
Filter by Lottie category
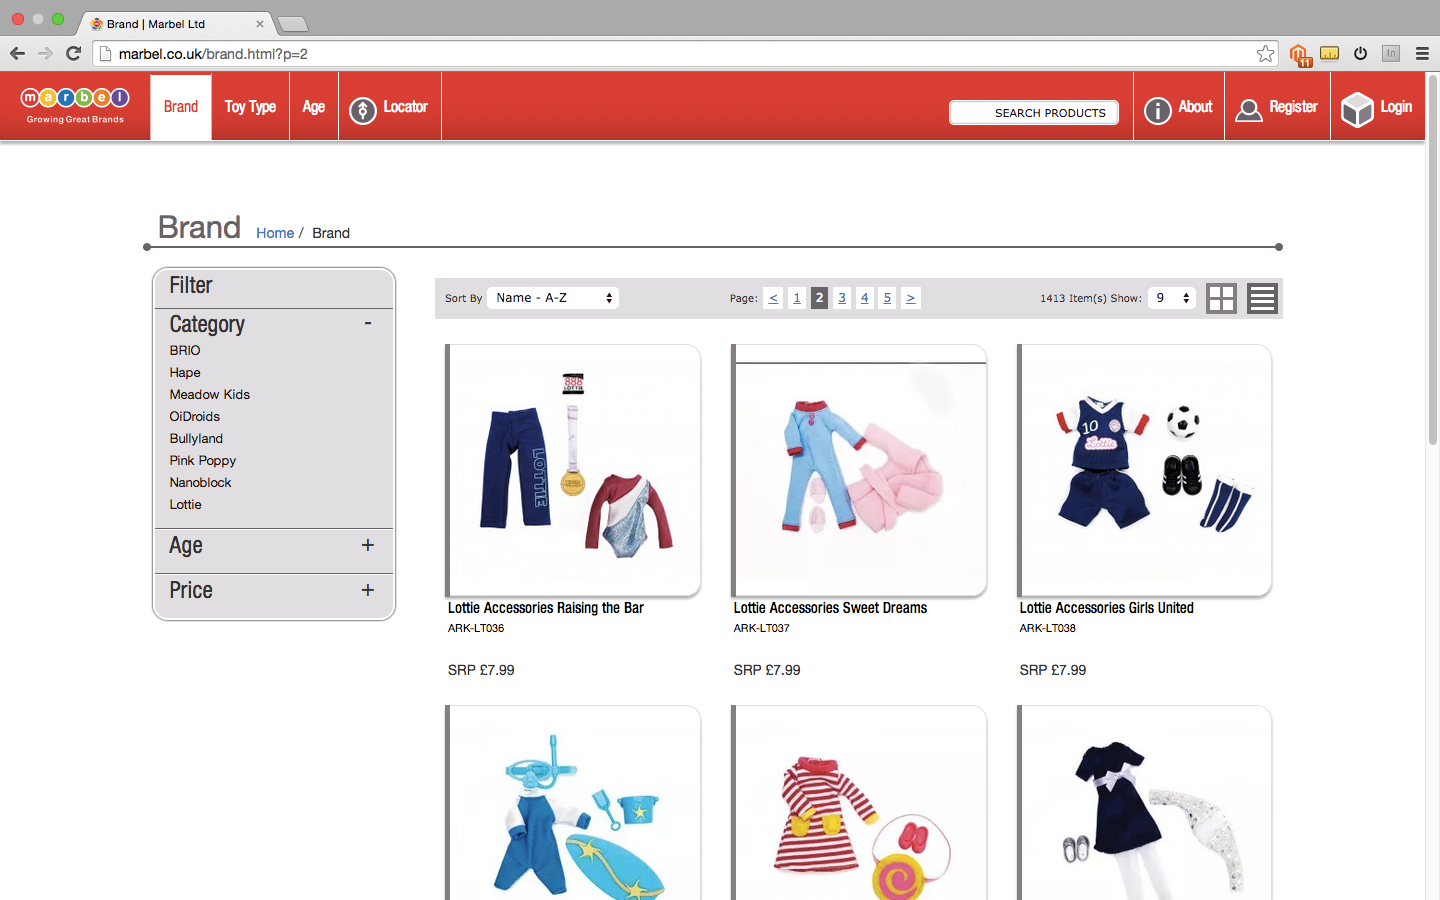click(185, 504)
